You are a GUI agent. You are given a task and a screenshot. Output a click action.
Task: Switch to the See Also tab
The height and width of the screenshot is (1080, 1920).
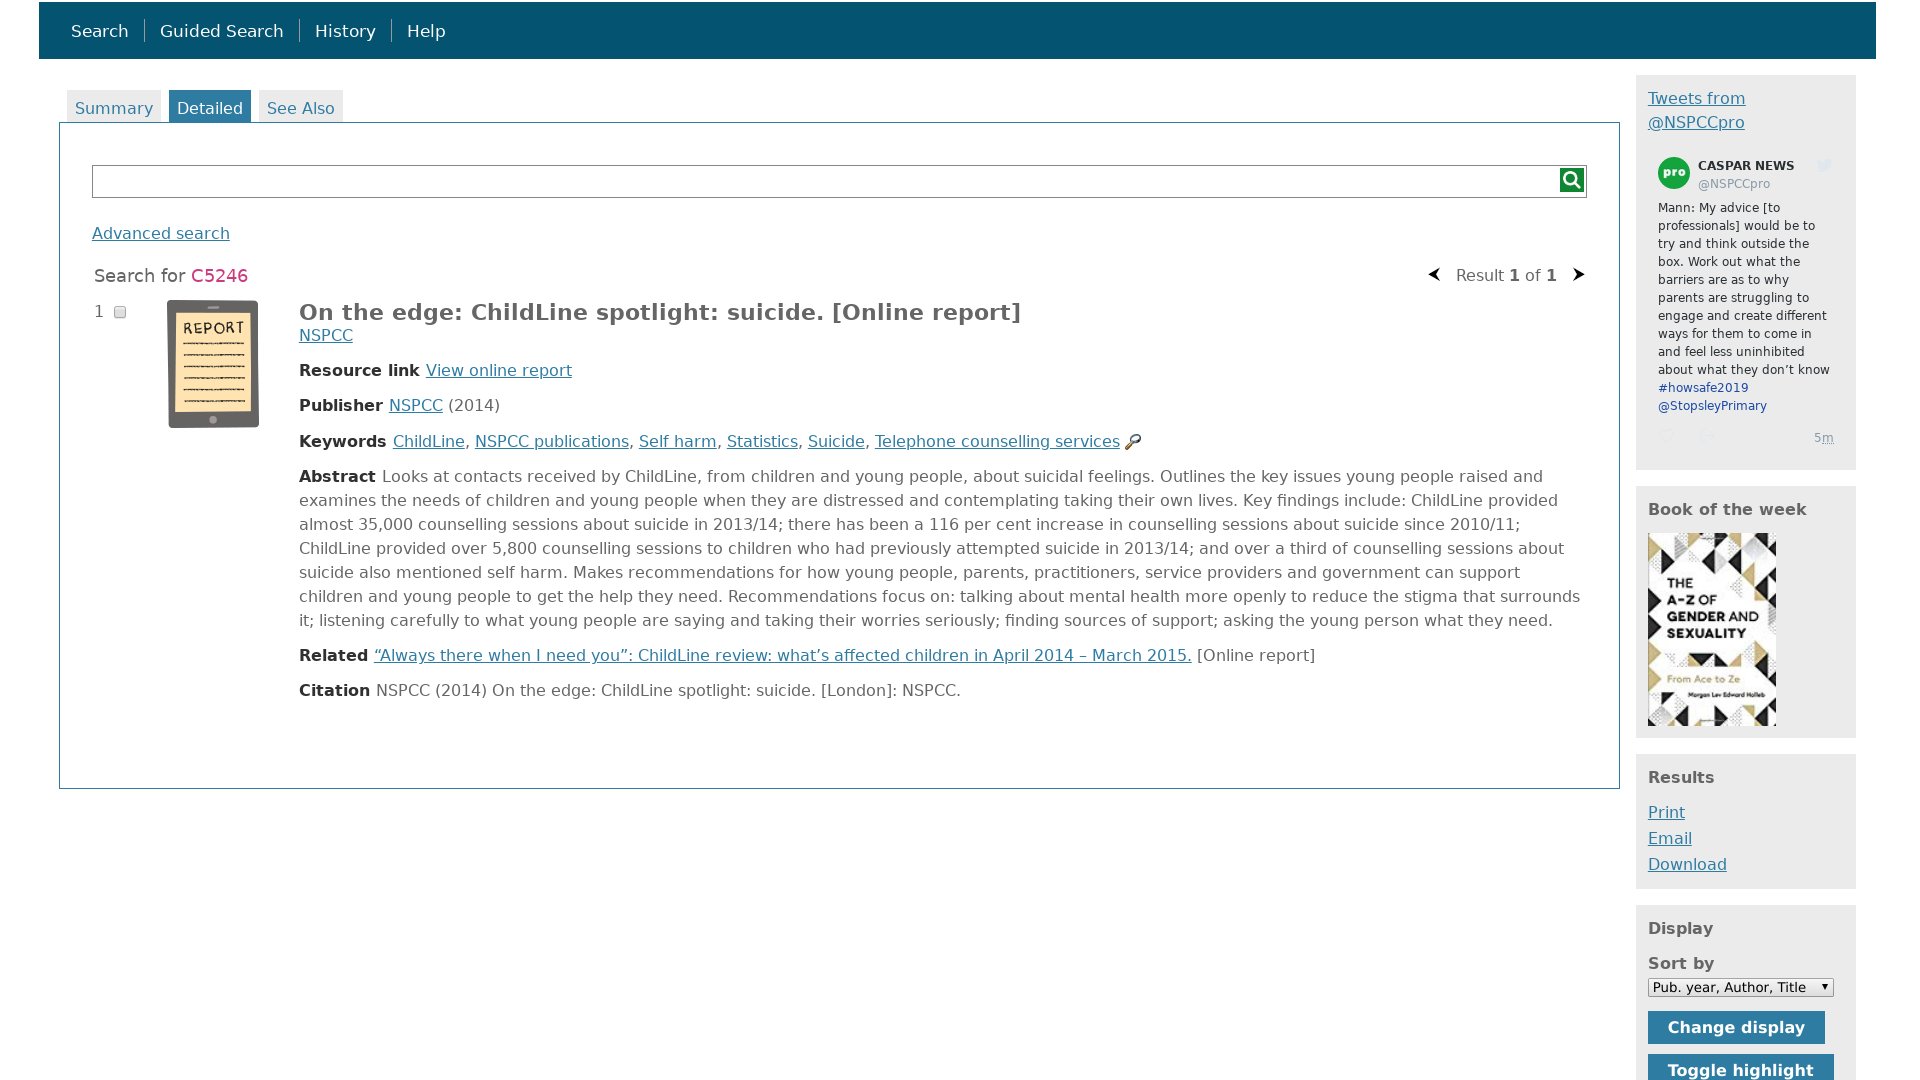pyautogui.click(x=301, y=107)
